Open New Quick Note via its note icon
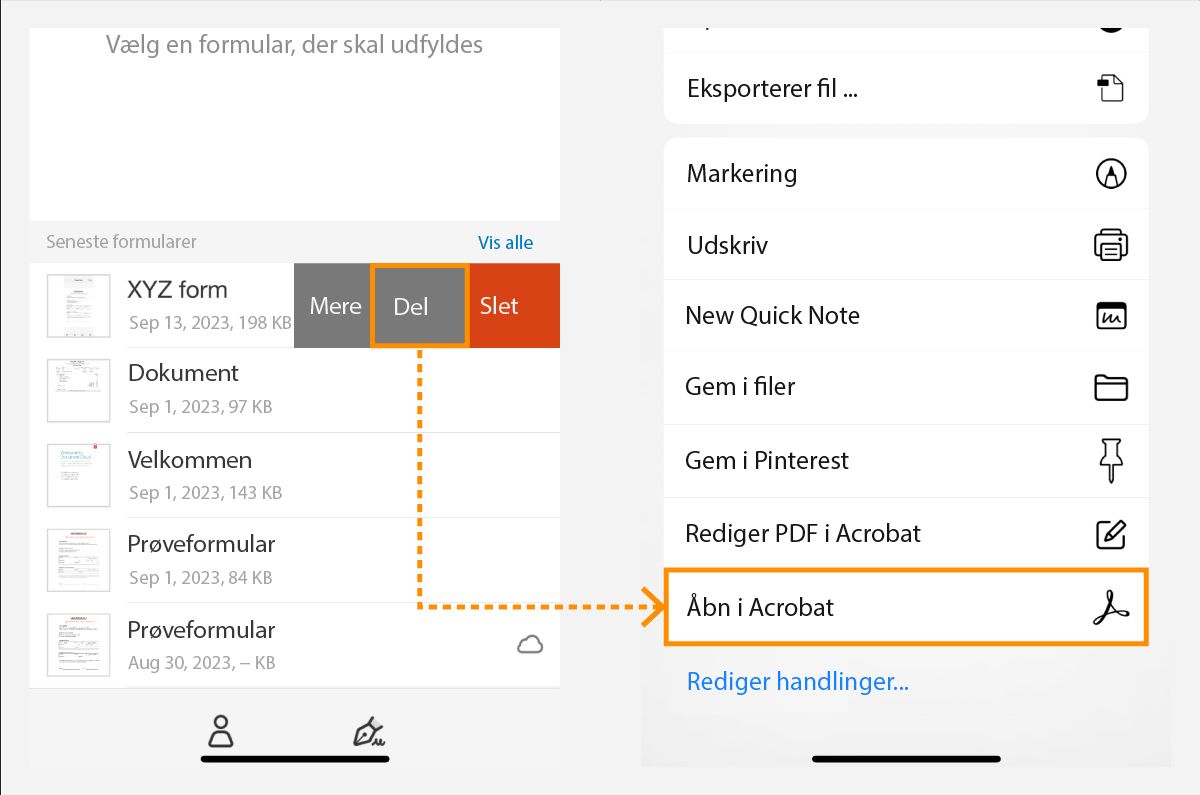 tap(1110, 315)
